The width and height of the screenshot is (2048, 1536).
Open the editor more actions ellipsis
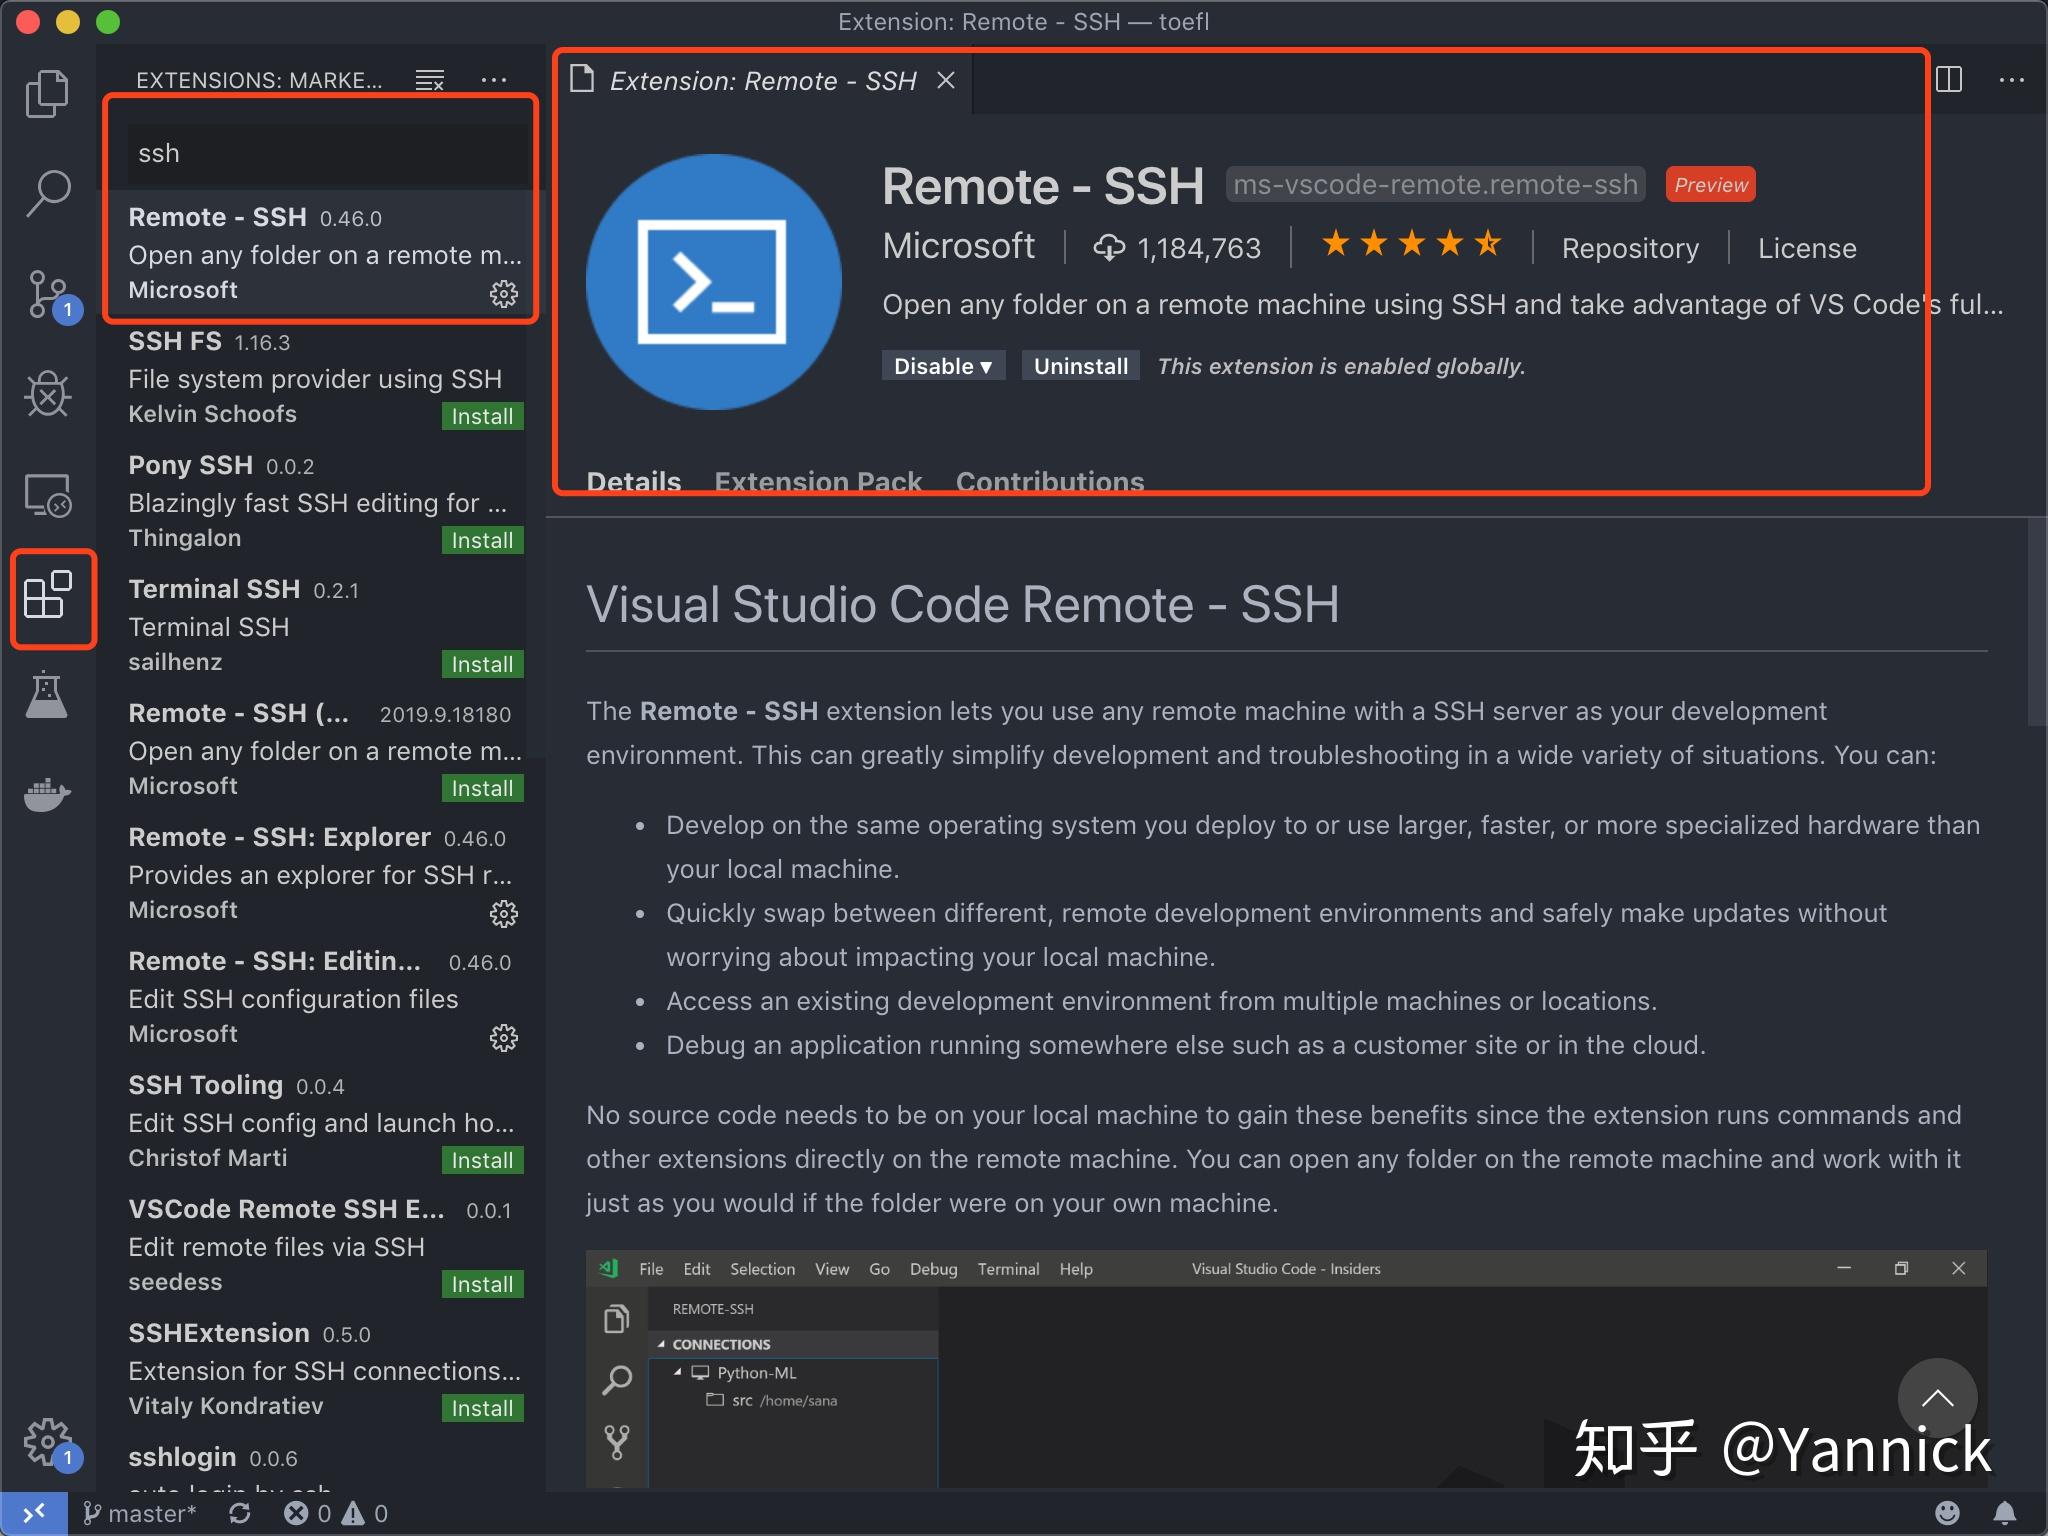click(2011, 80)
